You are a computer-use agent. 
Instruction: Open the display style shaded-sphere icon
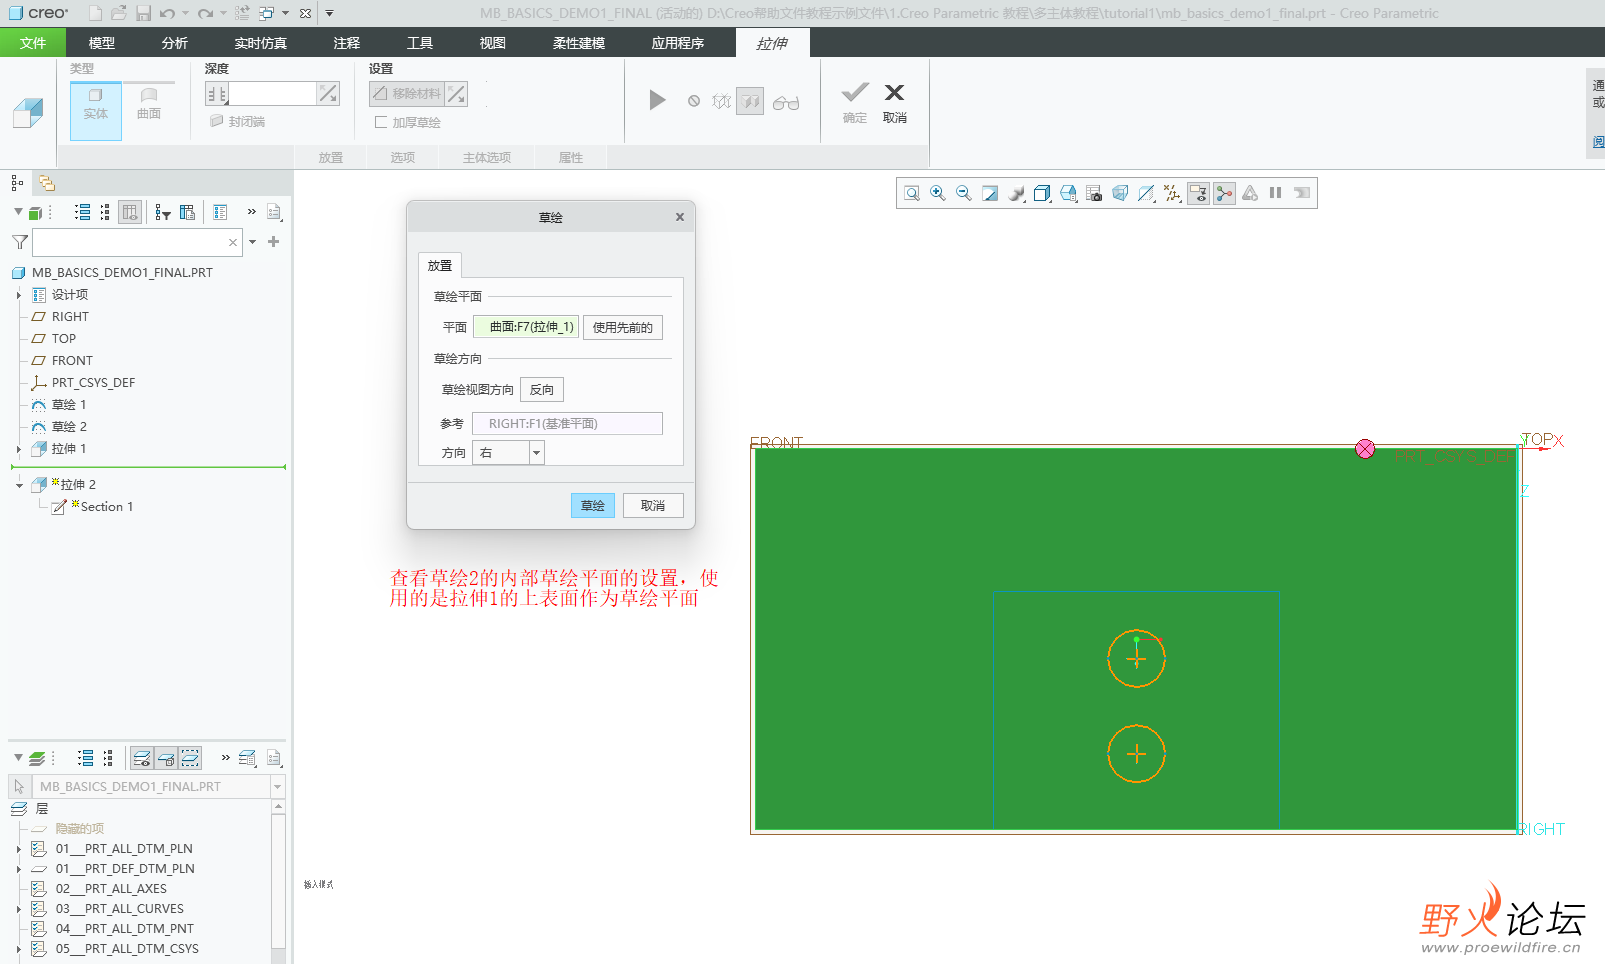tap(1016, 193)
